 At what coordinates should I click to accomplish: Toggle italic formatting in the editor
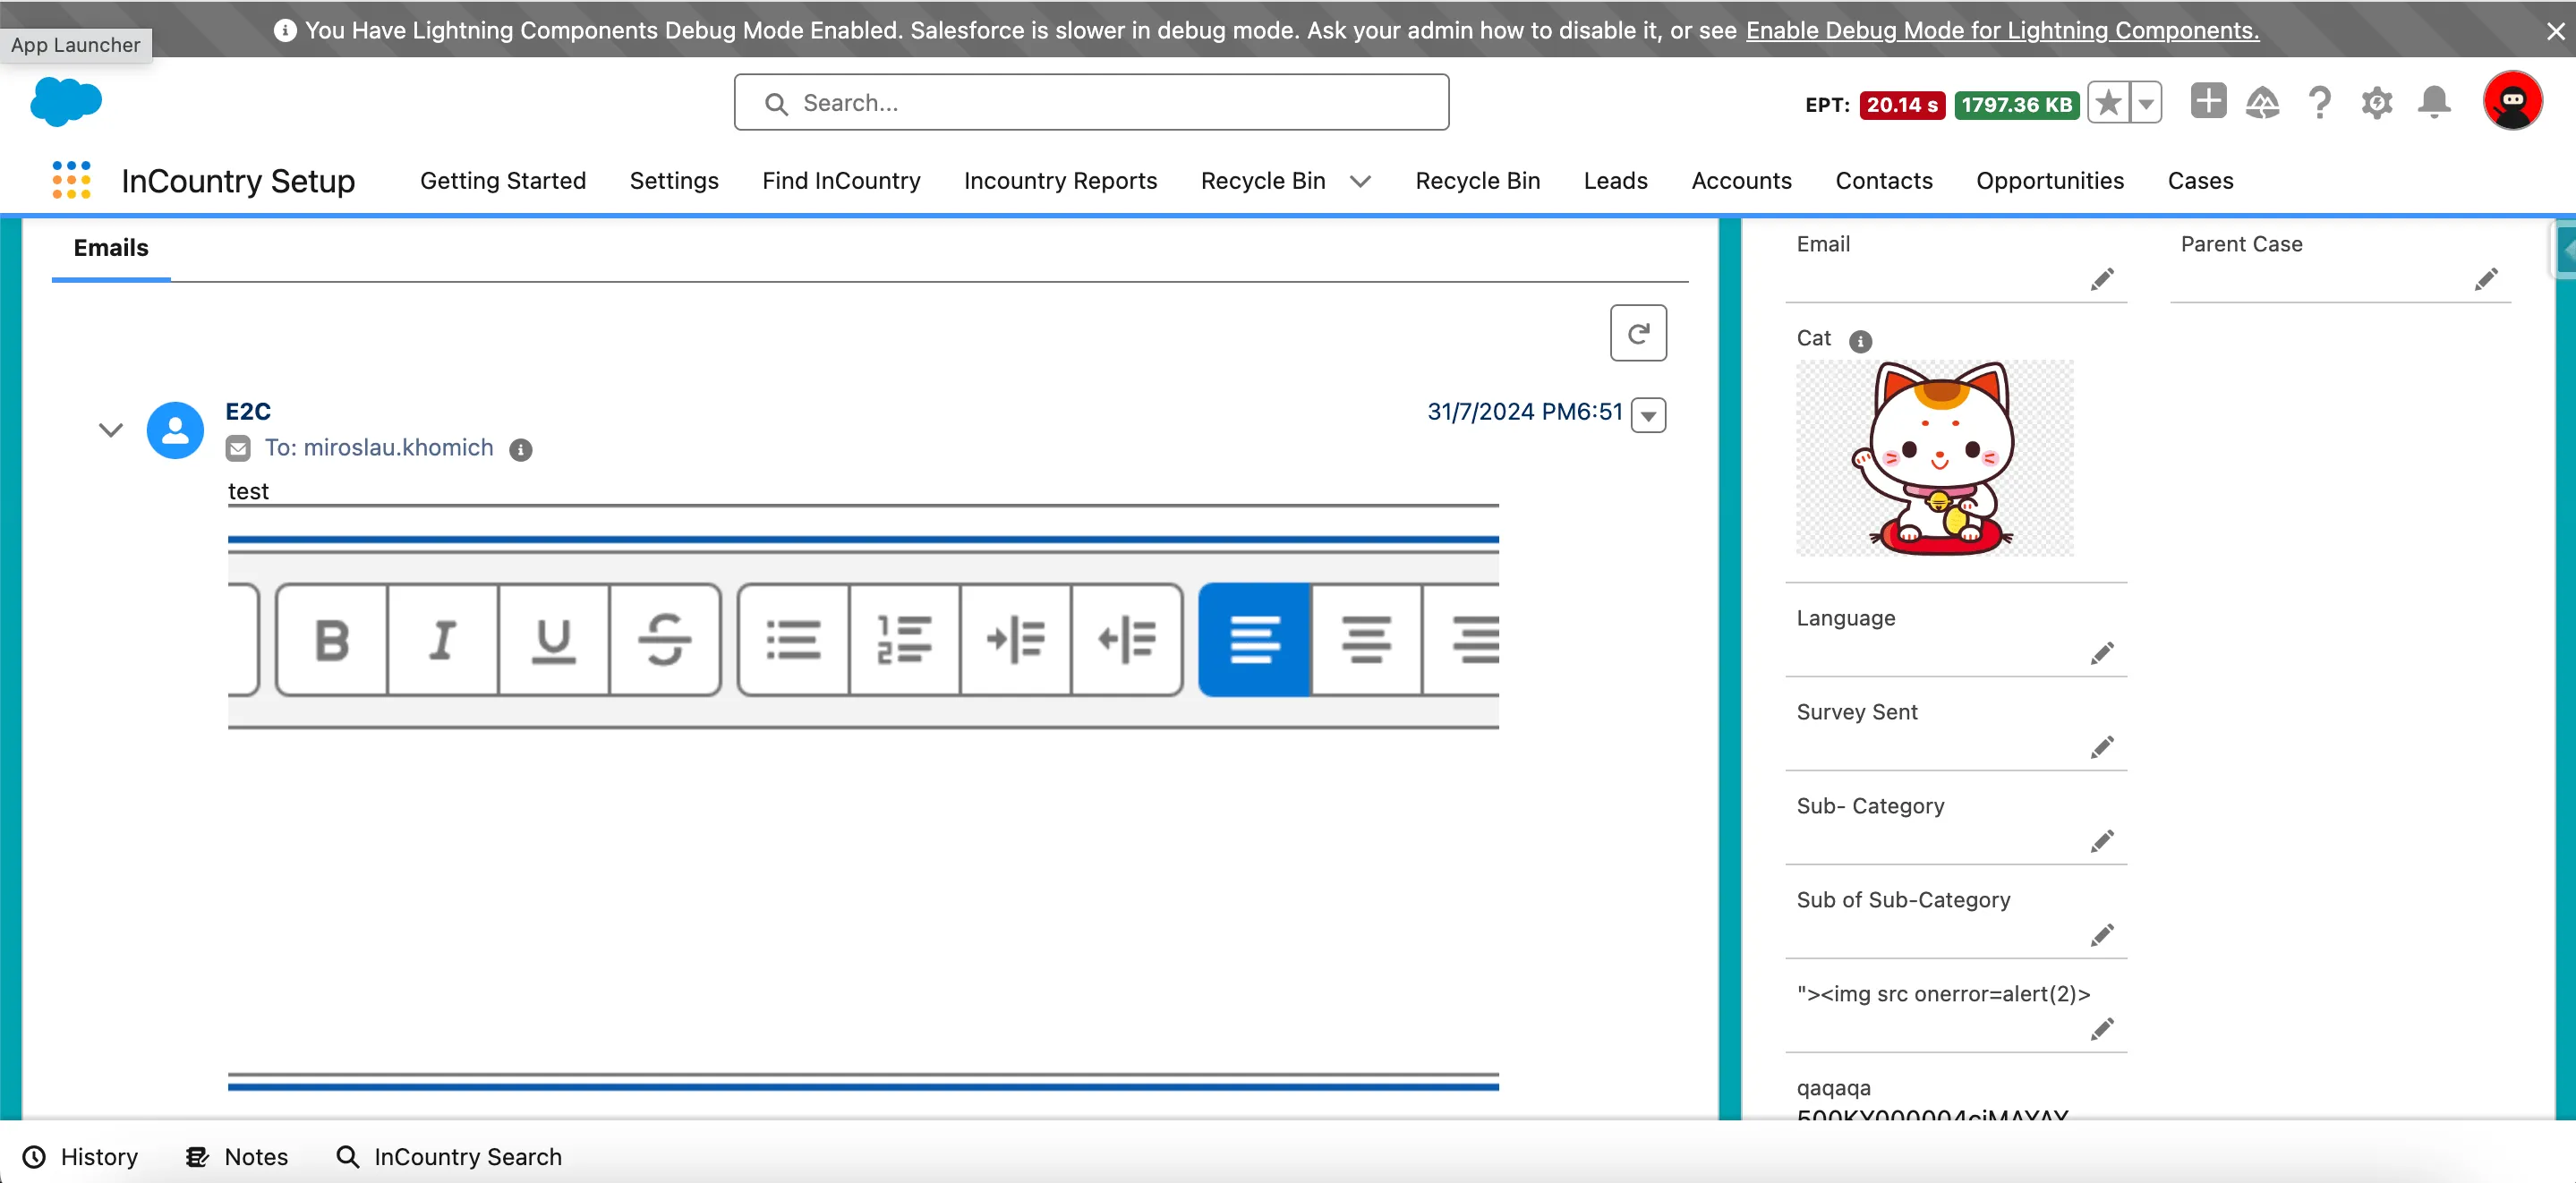coord(443,640)
